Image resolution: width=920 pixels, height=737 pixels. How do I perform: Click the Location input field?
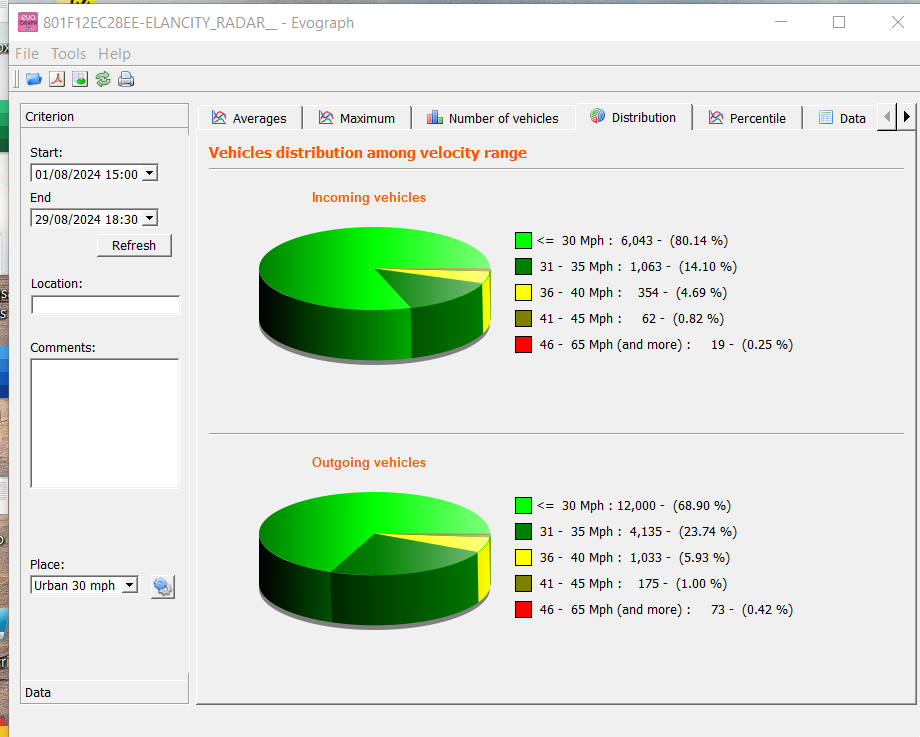tap(106, 305)
